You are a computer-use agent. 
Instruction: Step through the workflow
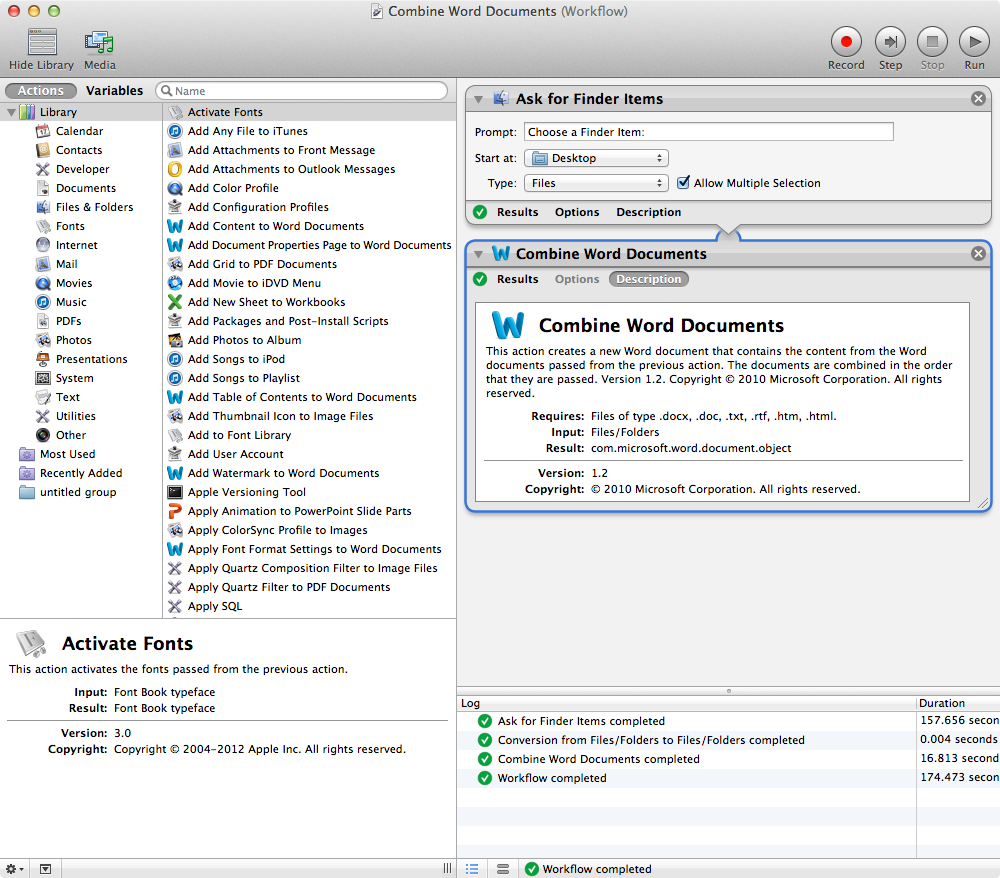[x=890, y=48]
